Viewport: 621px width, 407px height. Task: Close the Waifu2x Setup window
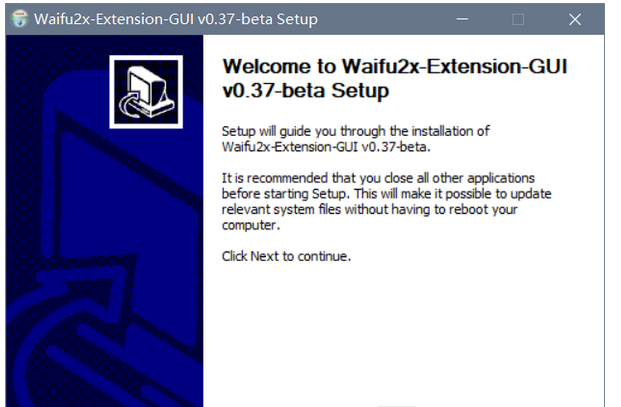pyautogui.click(x=574, y=19)
